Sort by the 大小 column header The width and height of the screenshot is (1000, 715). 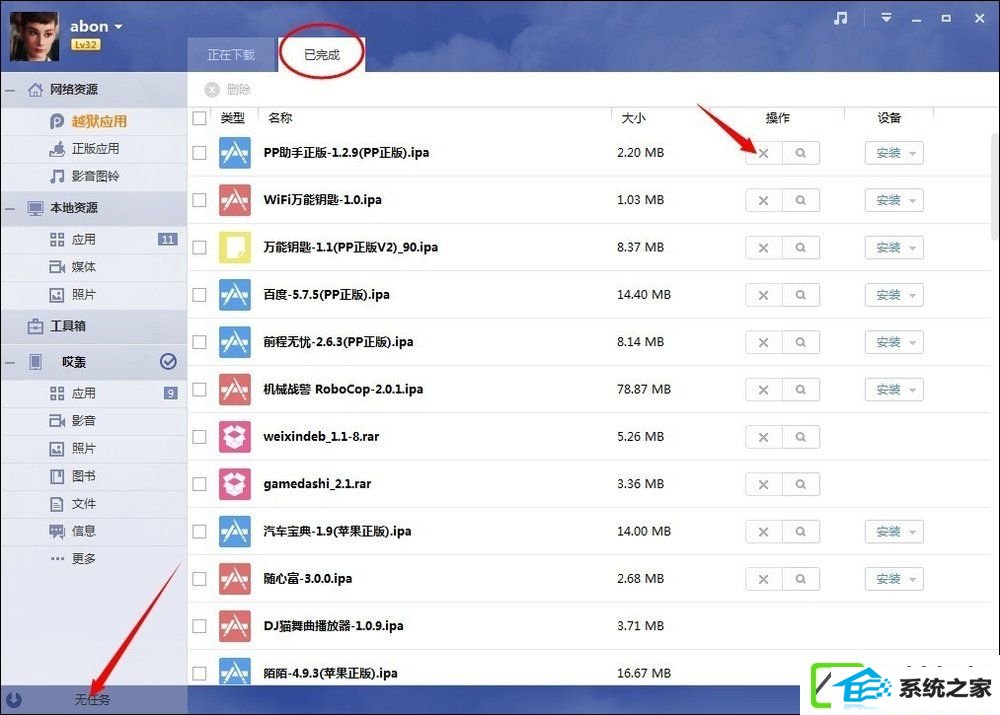633,118
